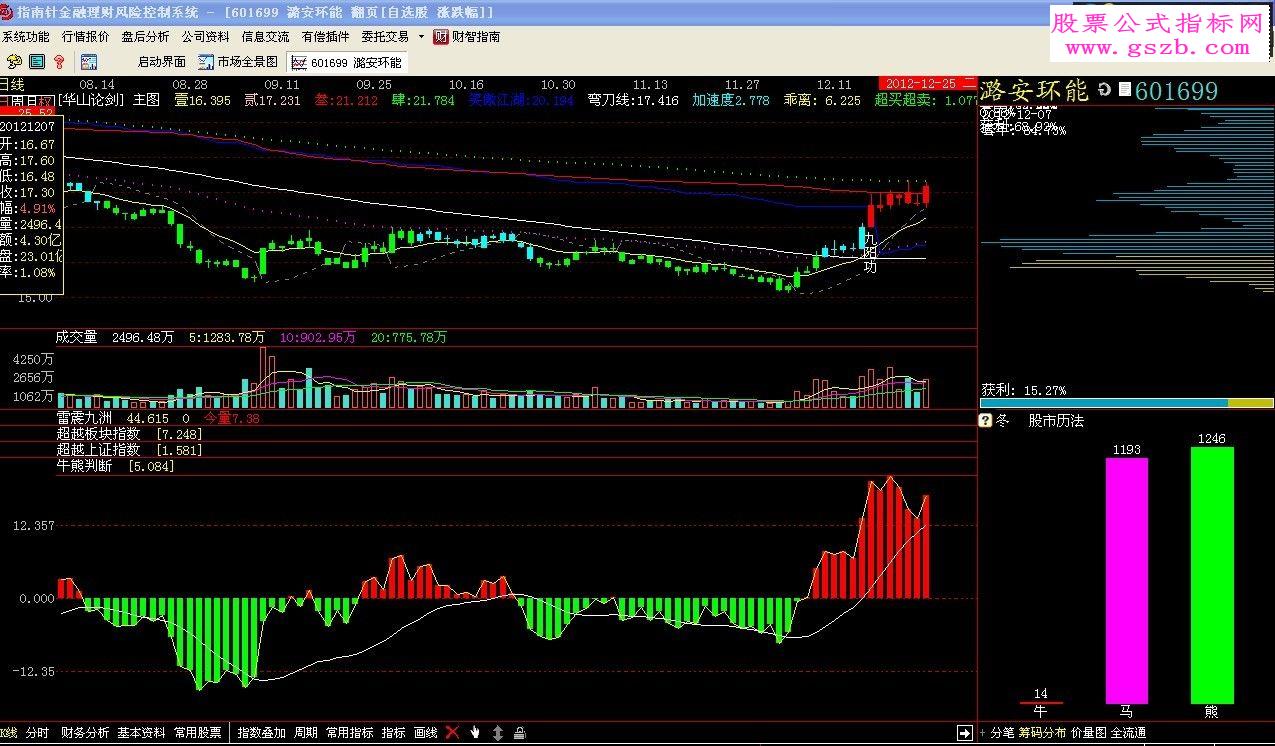Open the 有偿插件 menu

(x=325, y=36)
